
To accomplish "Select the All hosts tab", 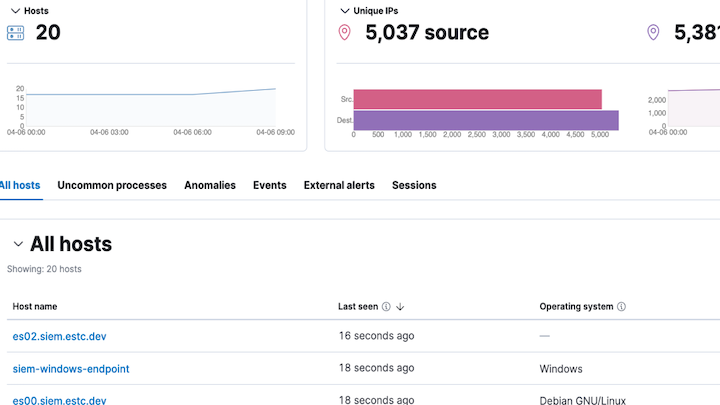I will pyautogui.click(x=20, y=185).
